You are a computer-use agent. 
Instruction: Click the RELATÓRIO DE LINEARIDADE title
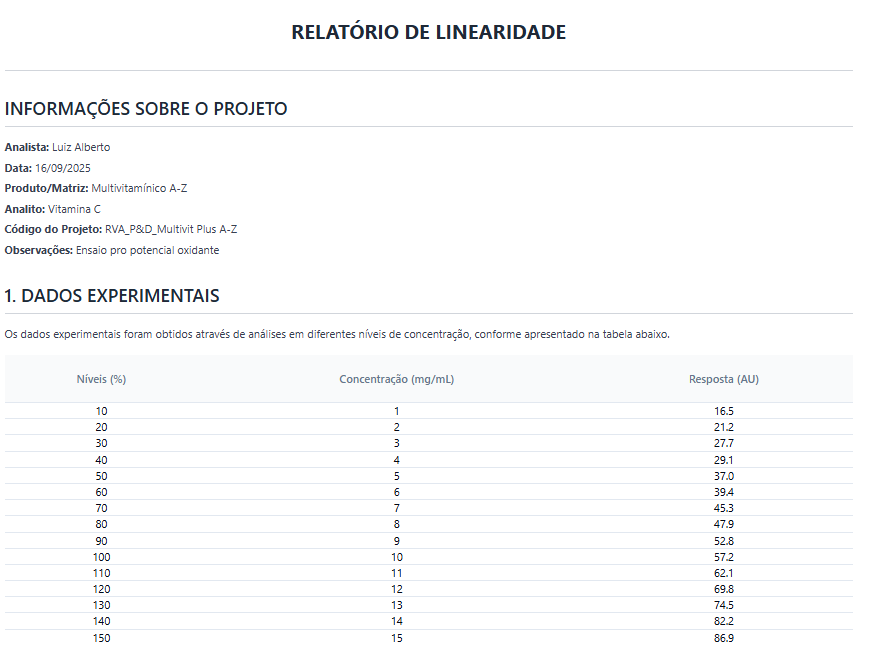click(x=428, y=32)
